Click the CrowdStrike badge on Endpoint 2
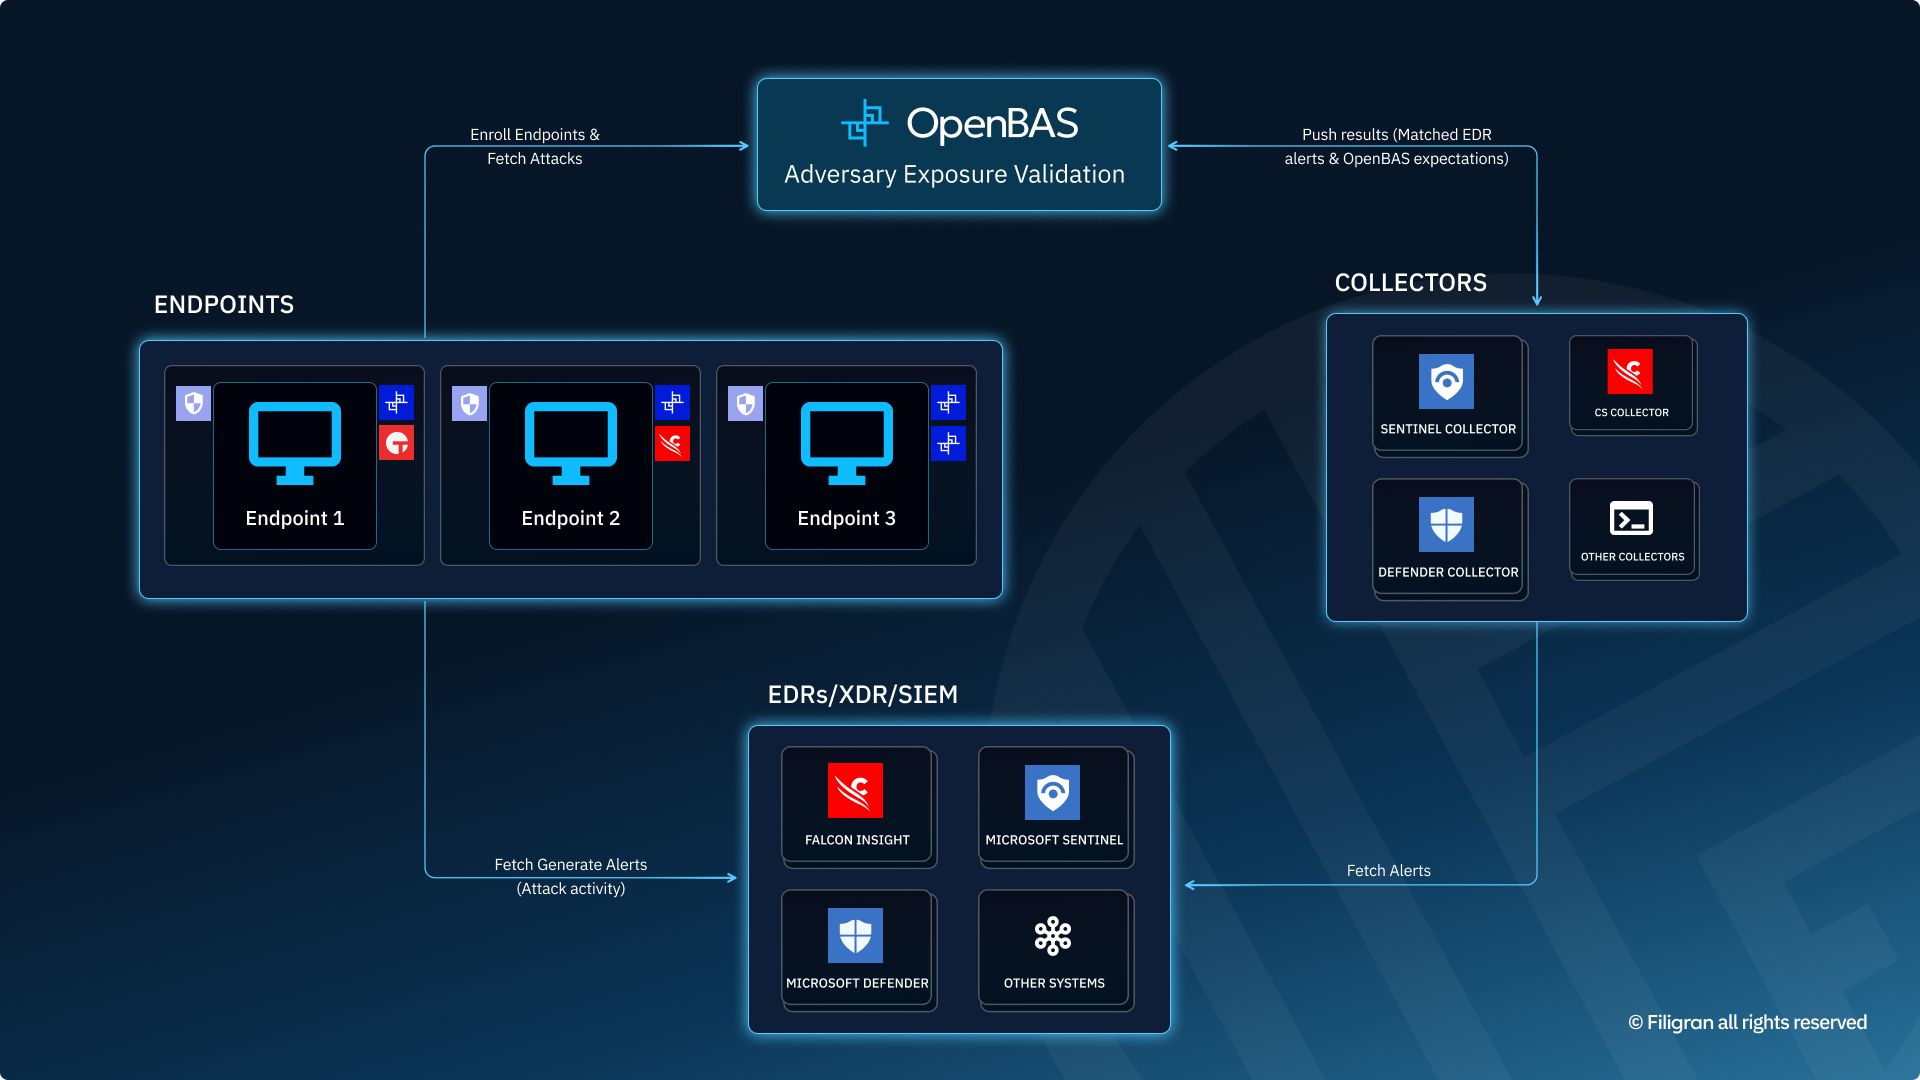The width and height of the screenshot is (1920, 1080). 672,444
